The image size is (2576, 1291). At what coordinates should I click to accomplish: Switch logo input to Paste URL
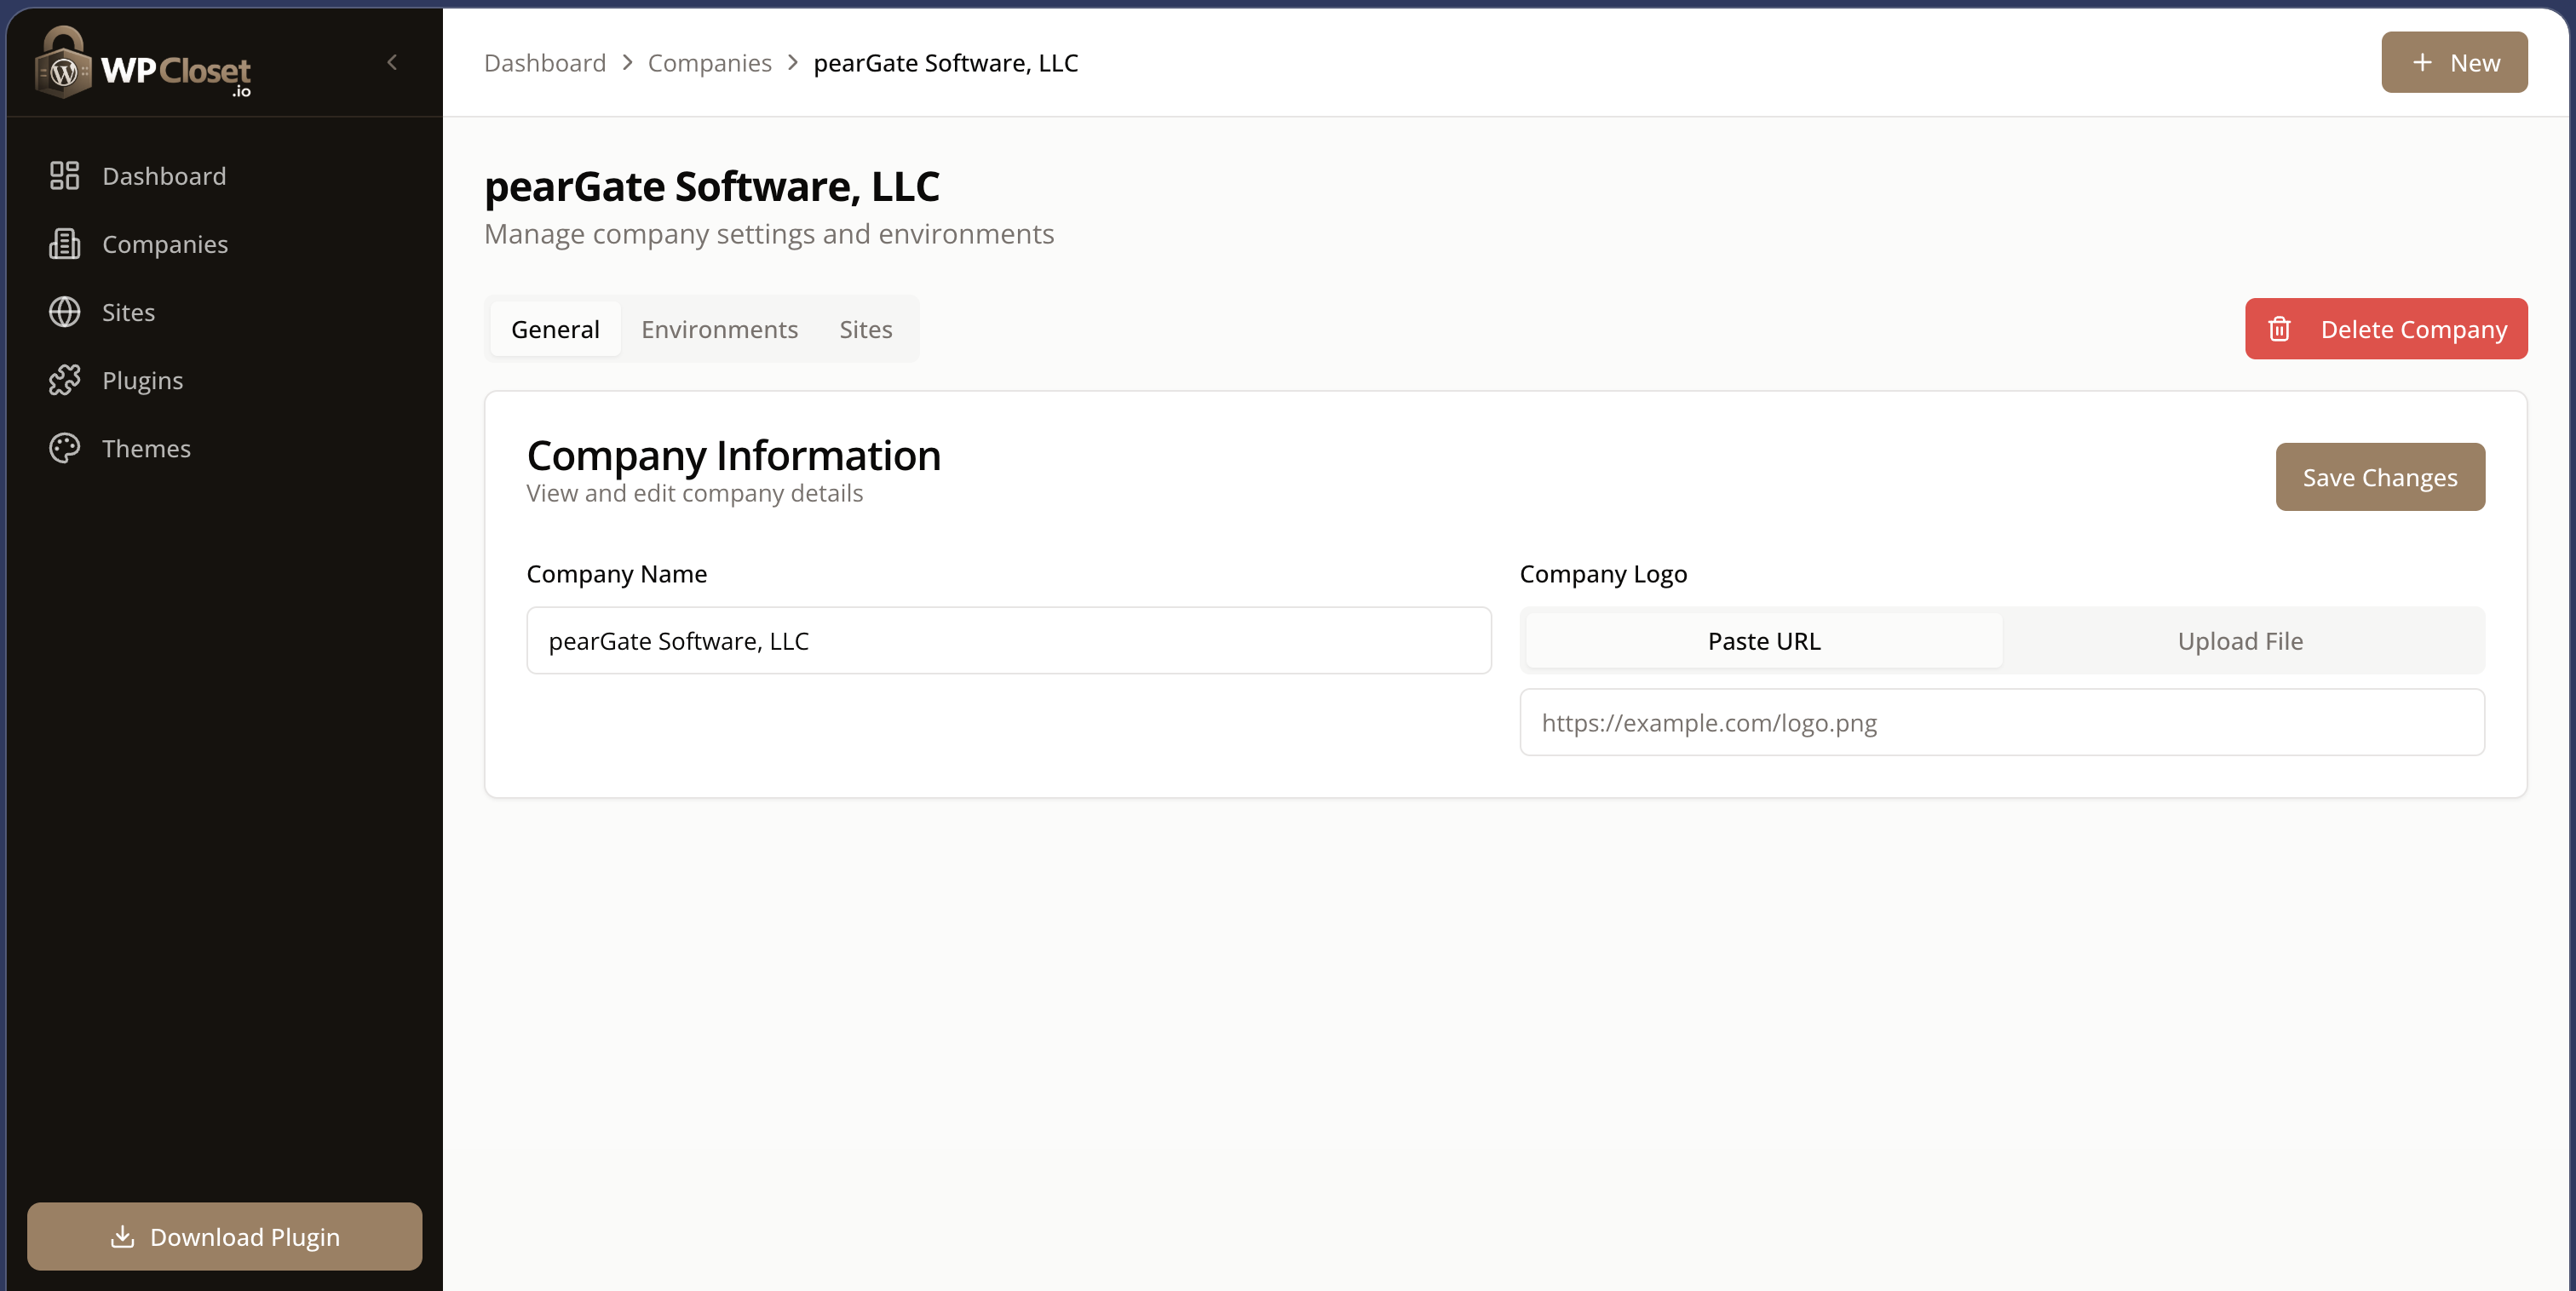[x=1763, y=641]
